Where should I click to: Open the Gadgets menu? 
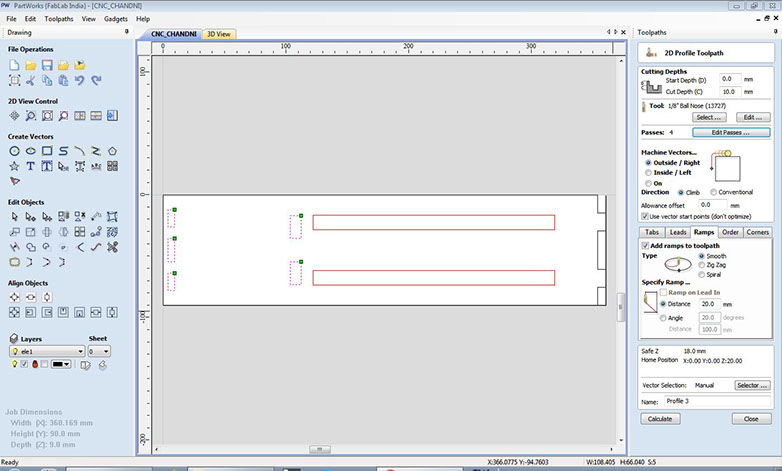116,19
